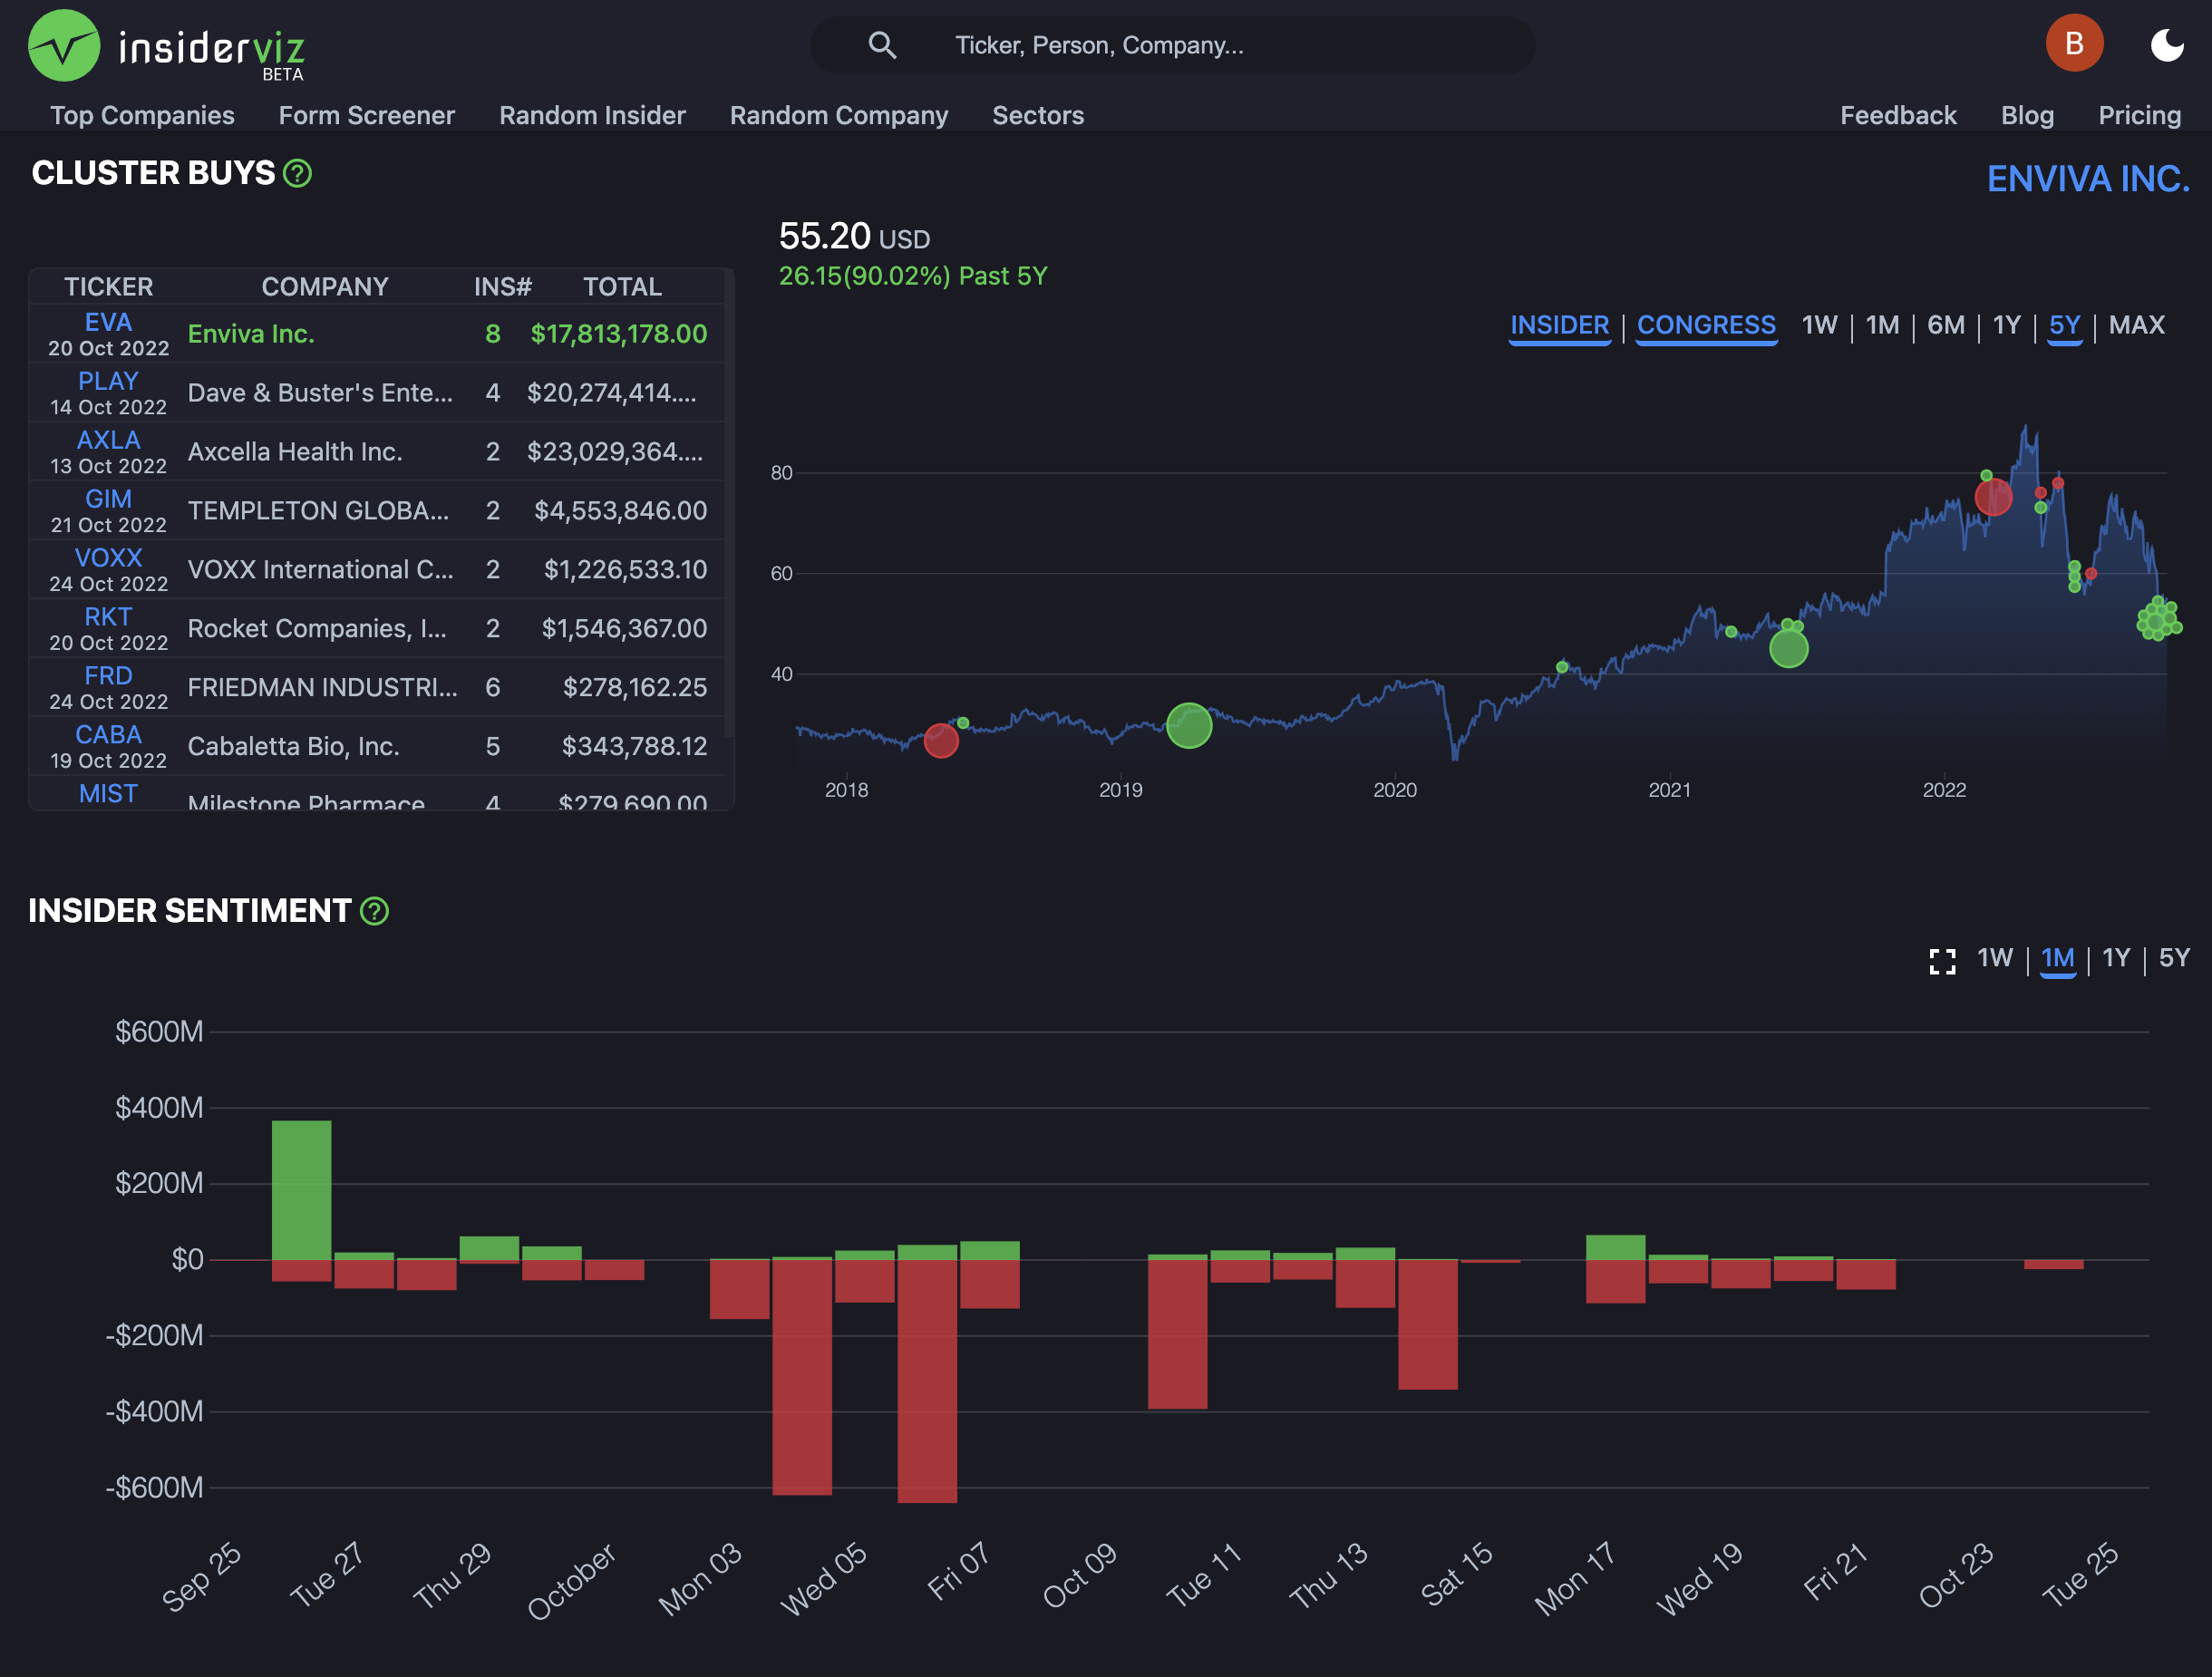Click large red sell bubble in 2018
Screen dimensions: 2212x1677
pyautogui.click(x=941, y=741)
